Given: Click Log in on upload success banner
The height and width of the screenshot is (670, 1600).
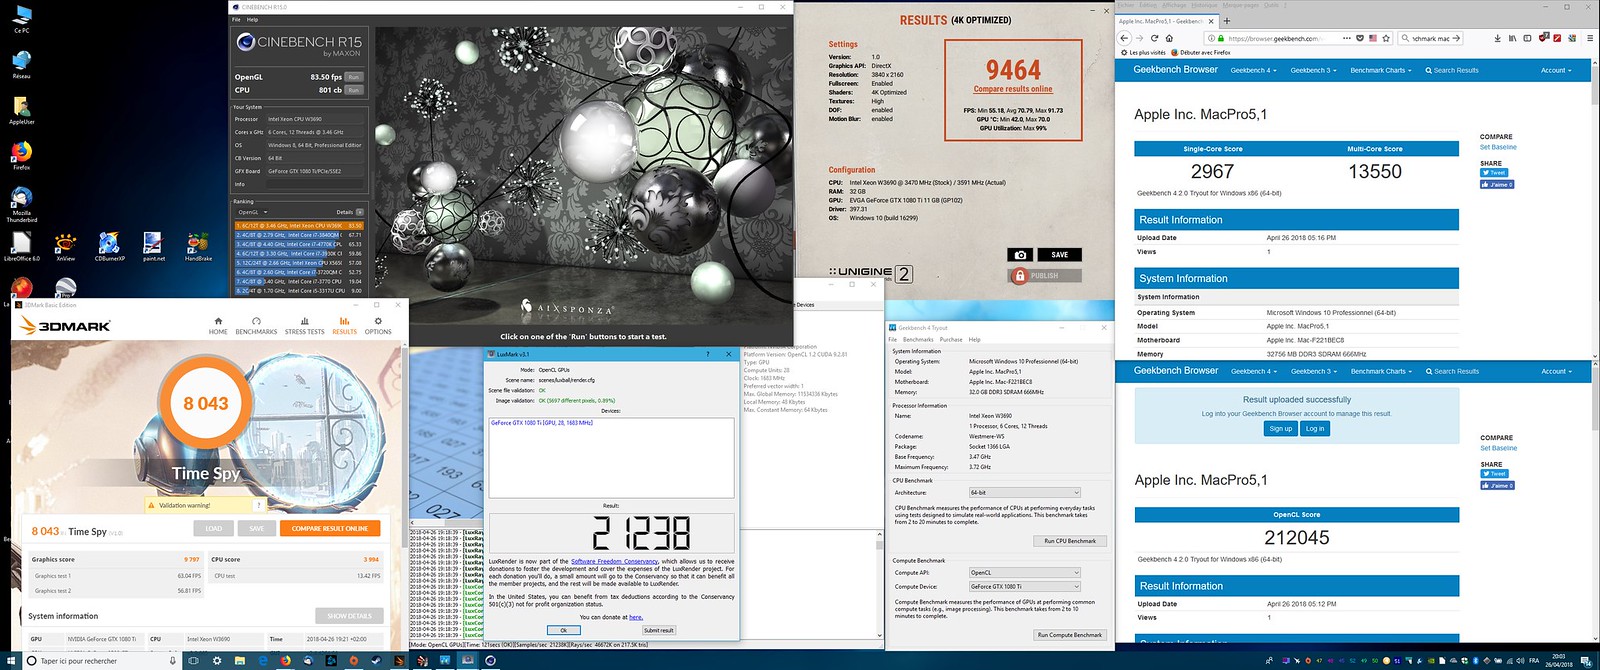Looking at the screenshot, I should click(1315, 428).
